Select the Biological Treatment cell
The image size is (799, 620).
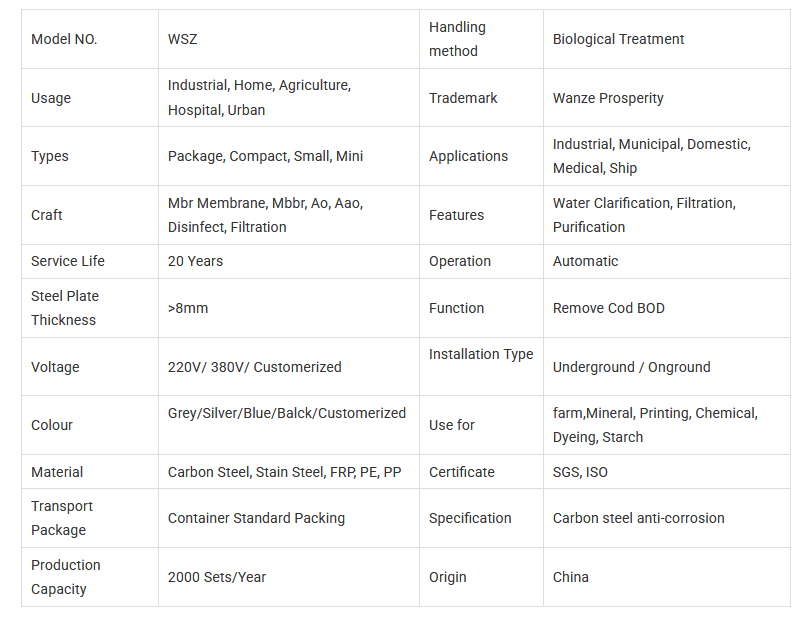[x=618, y=39]
